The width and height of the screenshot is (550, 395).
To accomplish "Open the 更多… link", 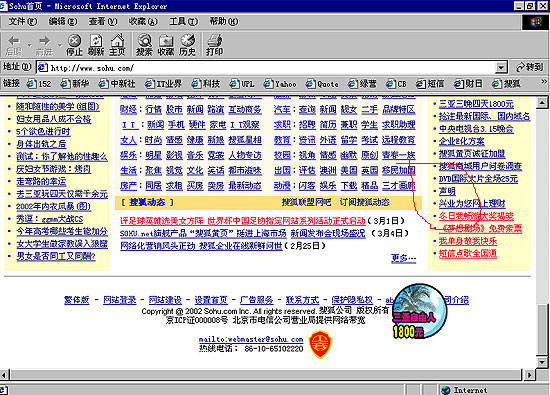I will pyautogui.click(x=403, y=258).
